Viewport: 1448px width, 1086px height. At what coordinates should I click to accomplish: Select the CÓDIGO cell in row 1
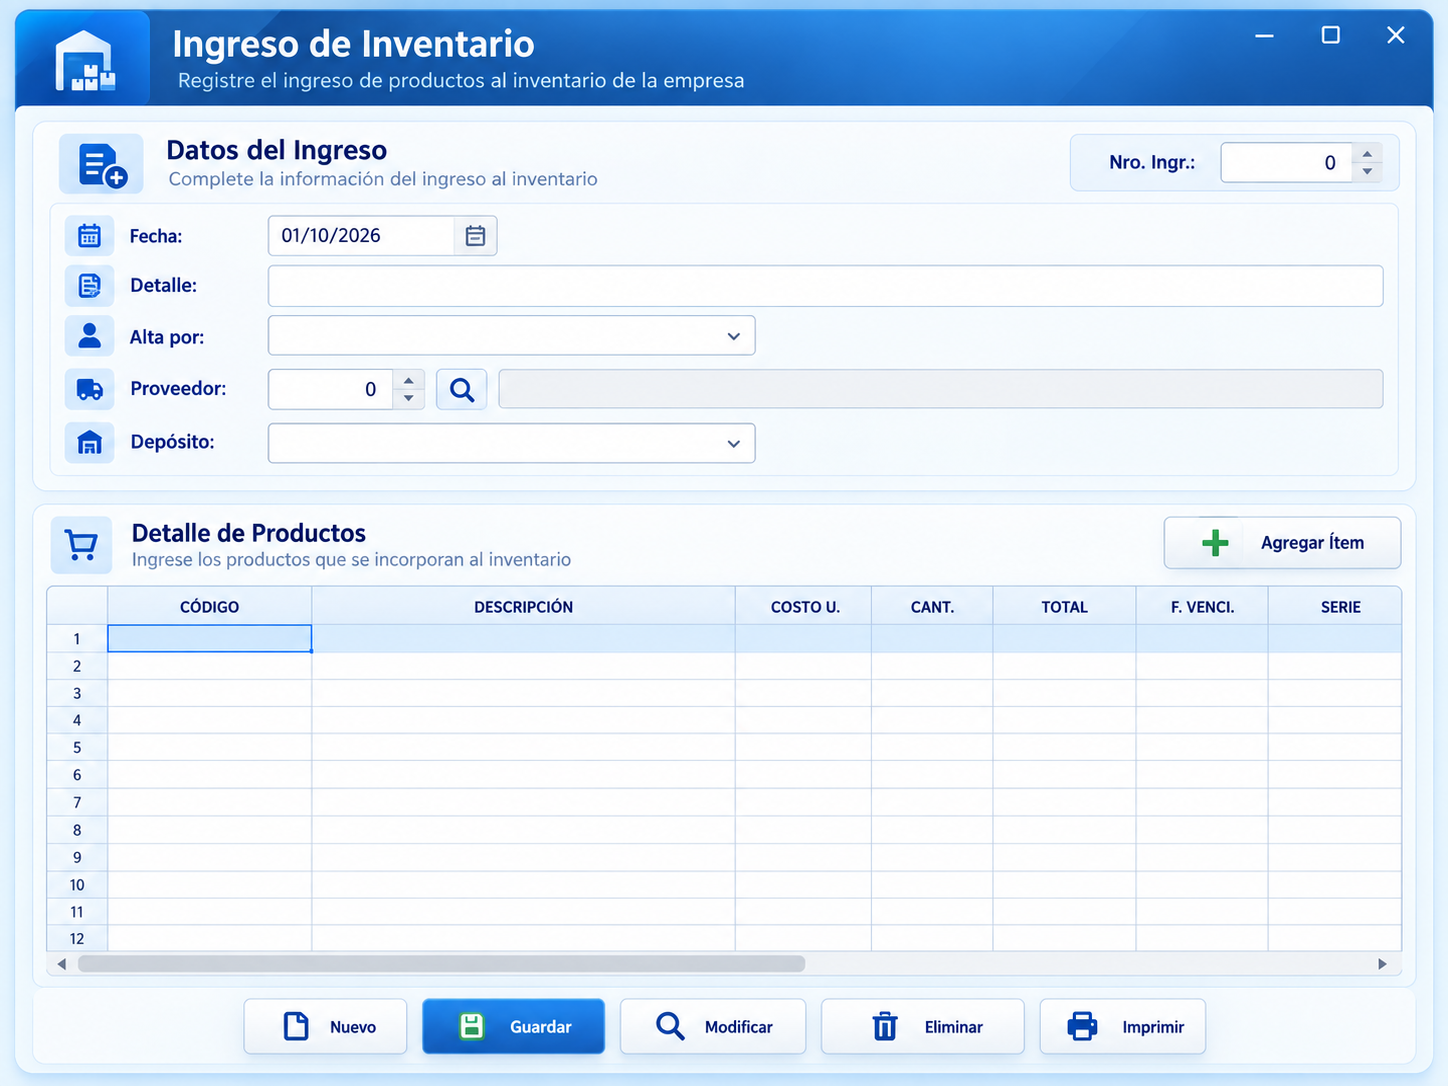tap(210, 639)
